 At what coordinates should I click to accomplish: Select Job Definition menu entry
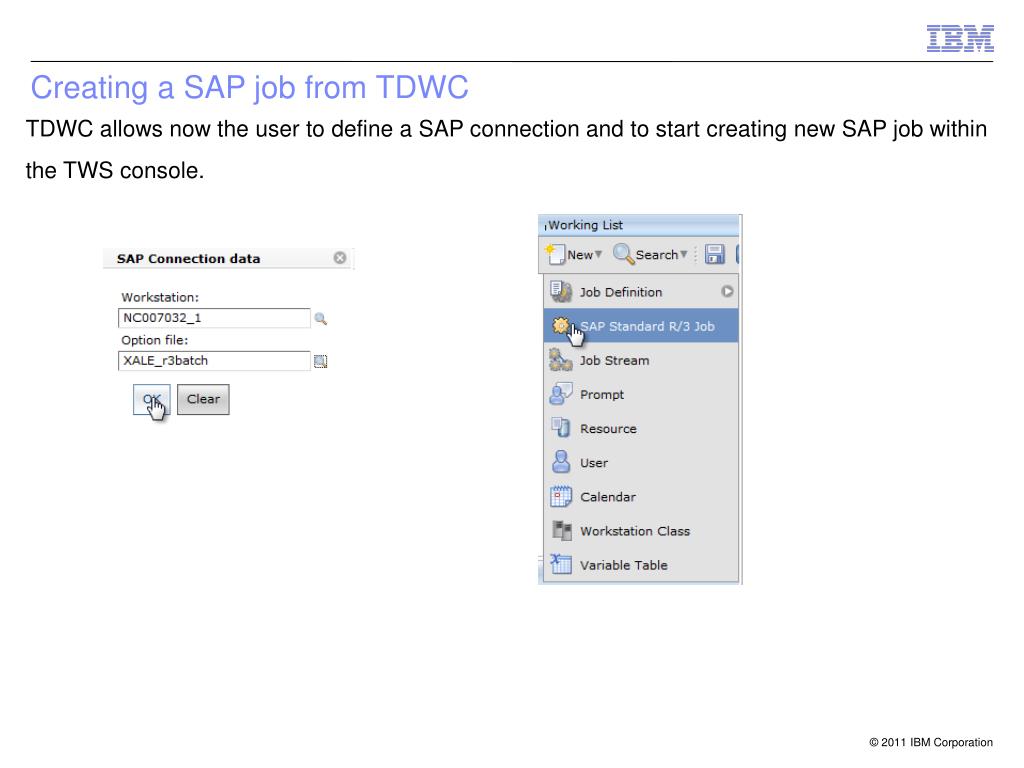641,292
